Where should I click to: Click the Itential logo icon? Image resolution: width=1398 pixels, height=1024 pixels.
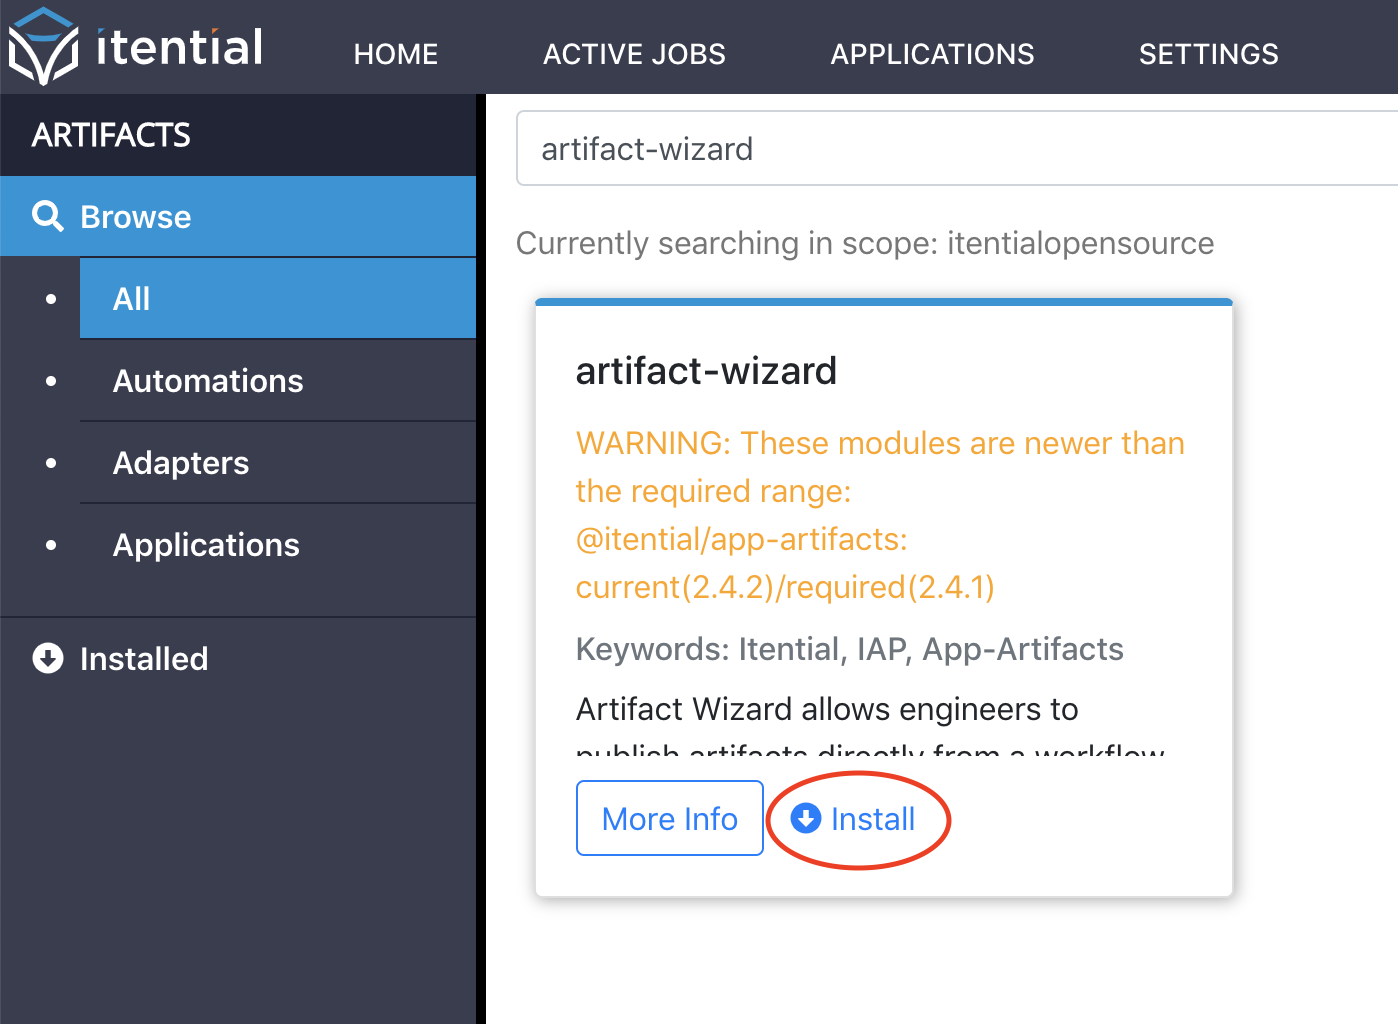tap(43, 46)
